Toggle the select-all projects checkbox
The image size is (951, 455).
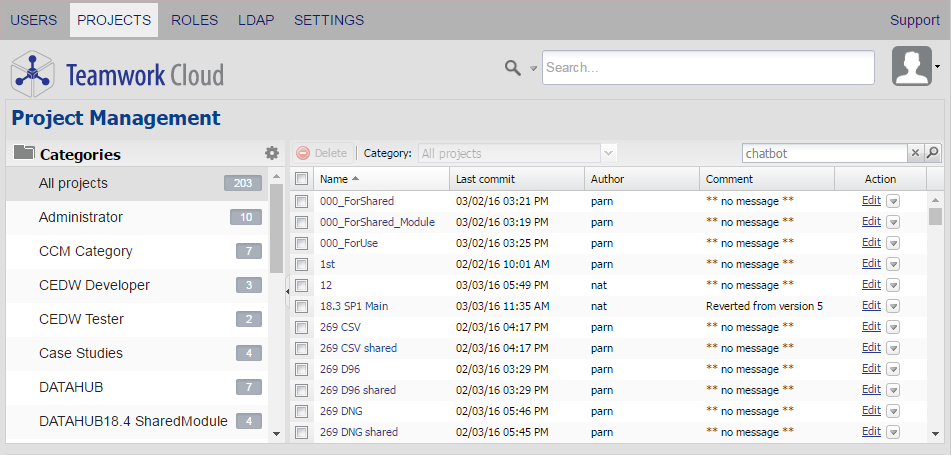pyautogui.click(x=301, y=179)
